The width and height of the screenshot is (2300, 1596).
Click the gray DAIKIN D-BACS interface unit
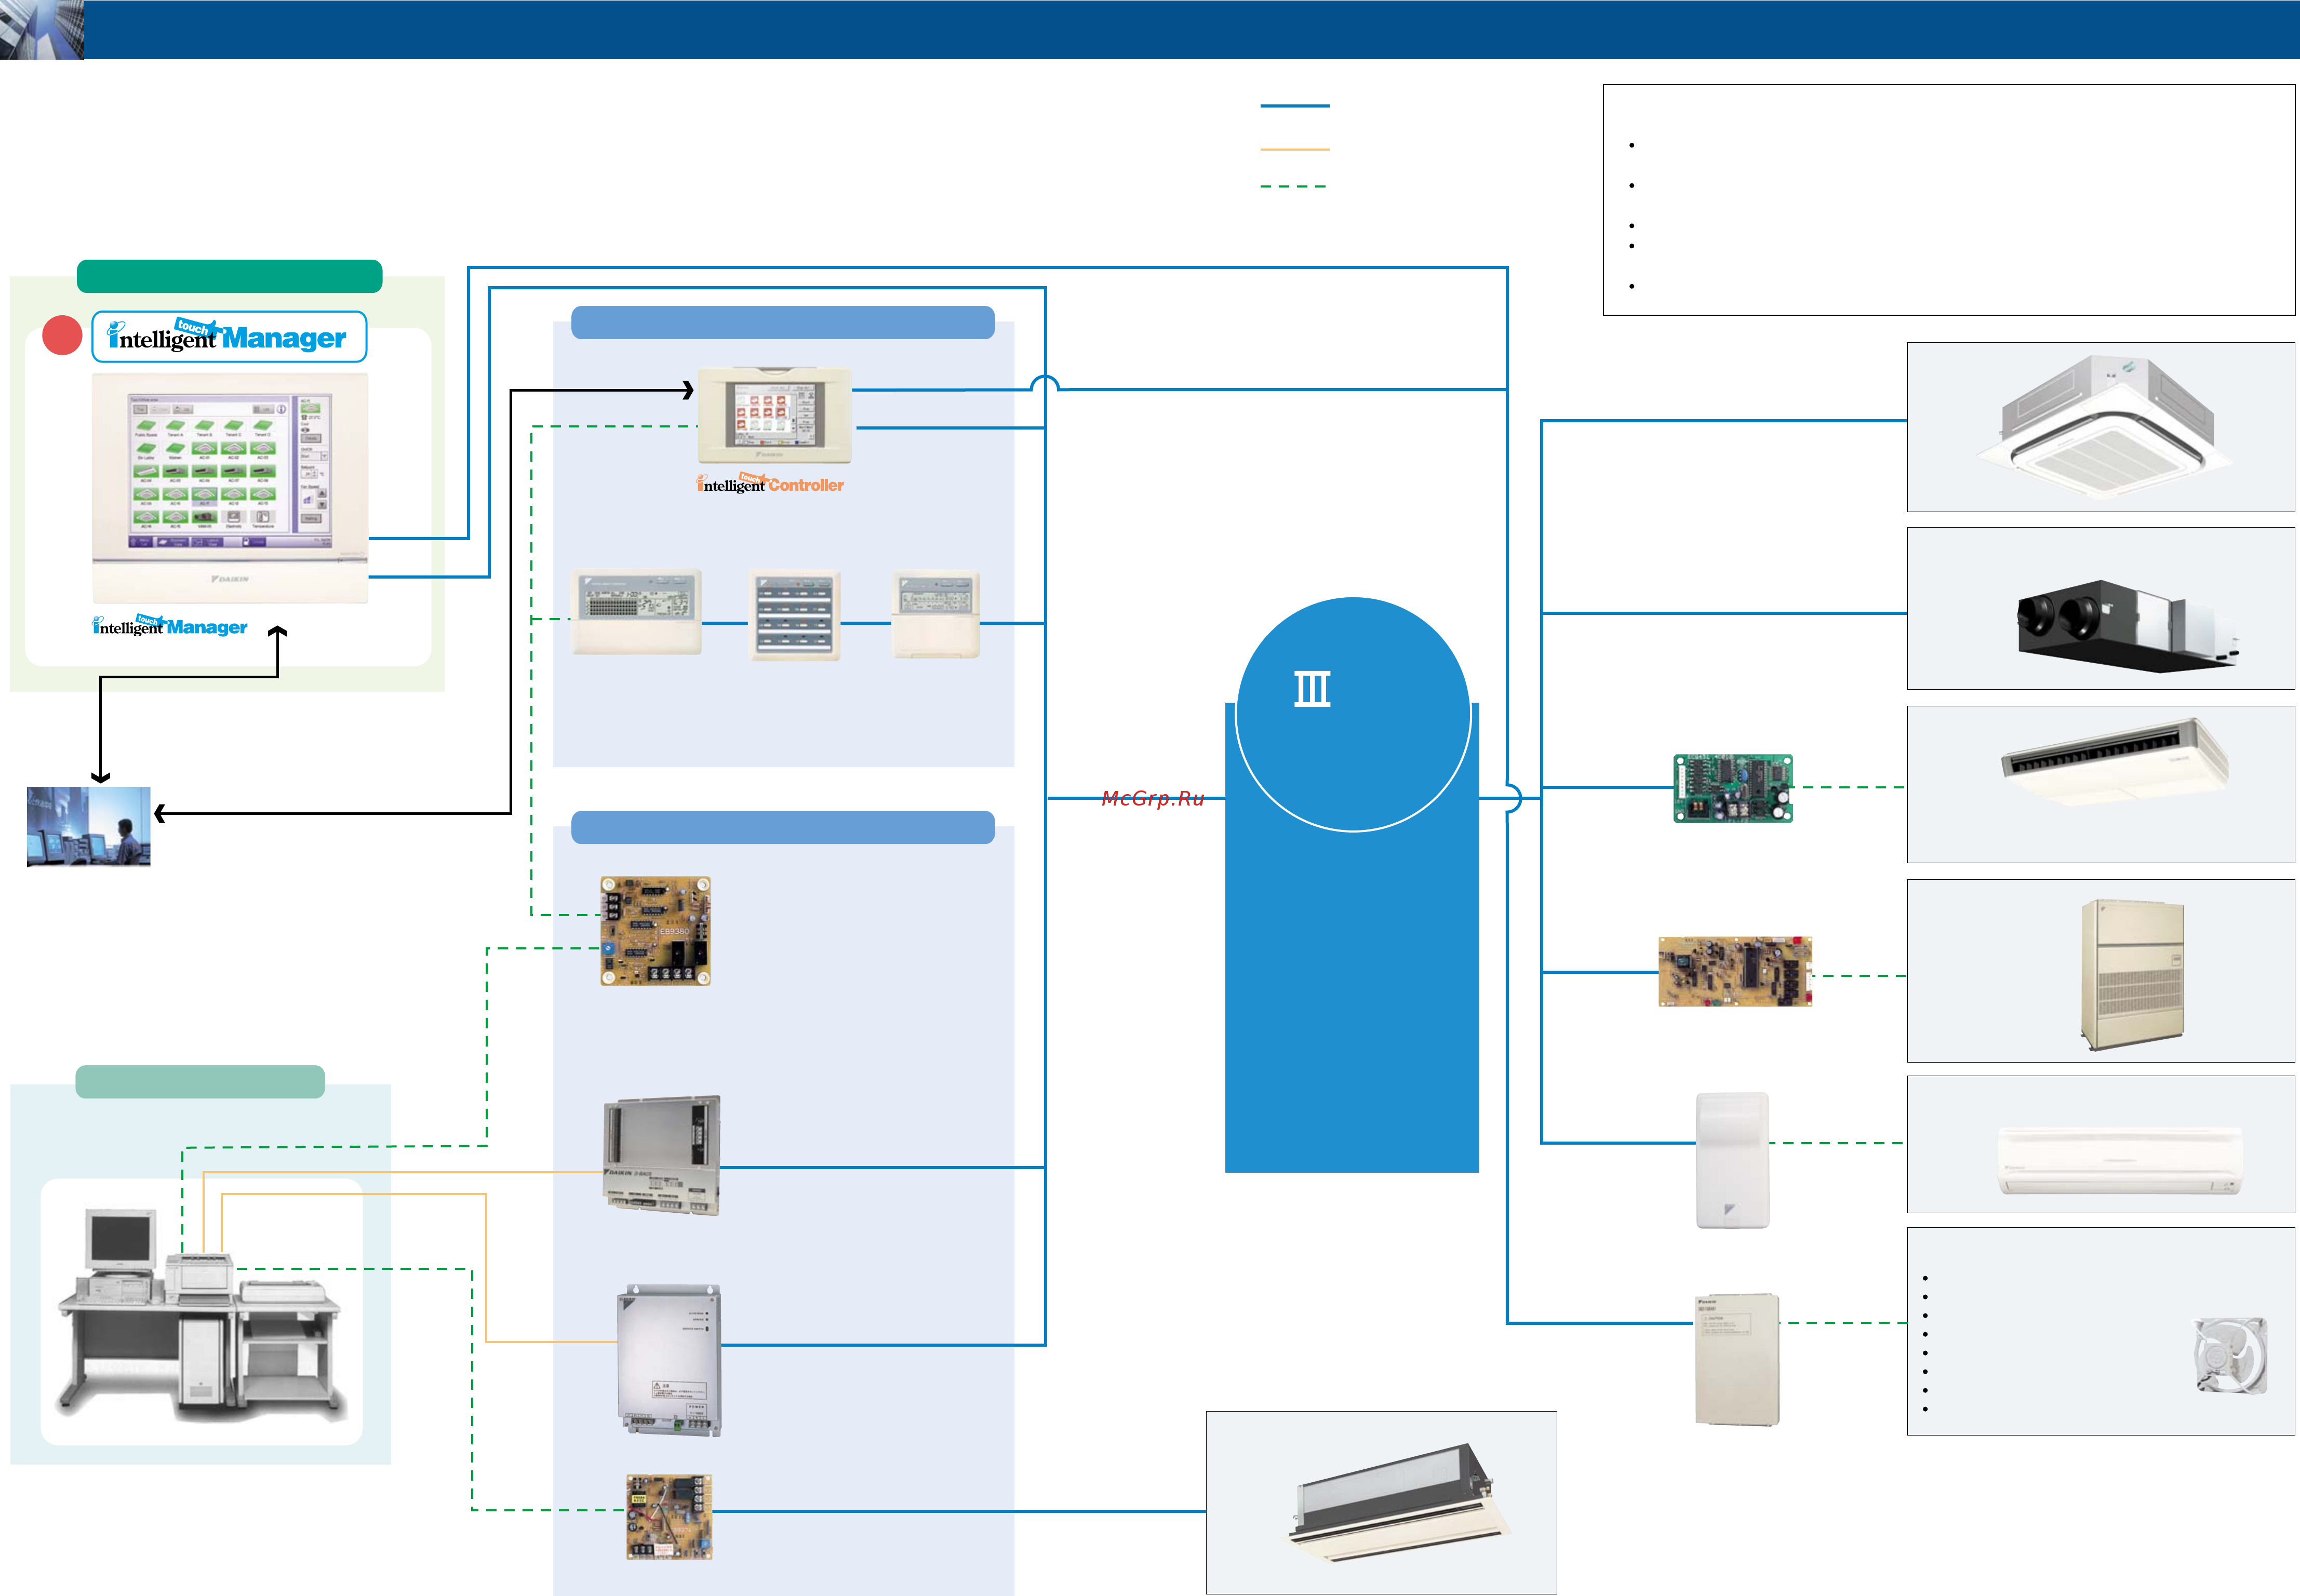(662, 1155)
